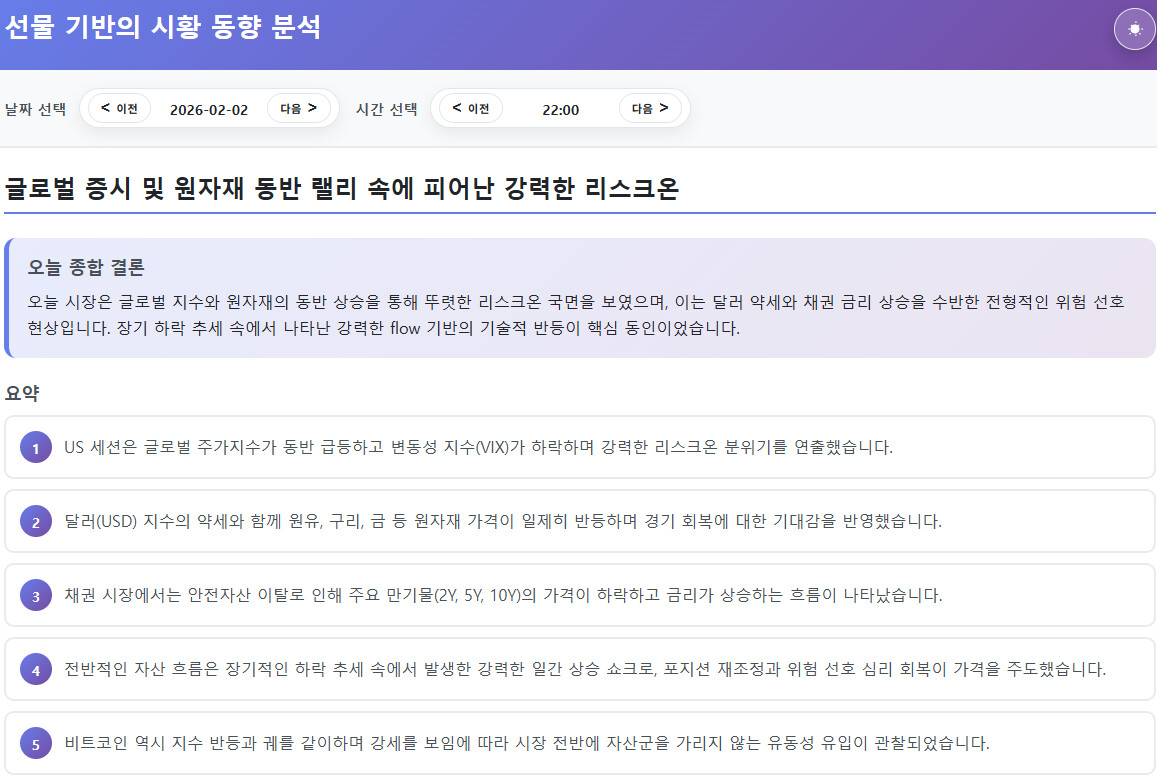This screenshot has height=779, width=1157.
Task: Click the previous date '이전' button
Action: click(119, 108)
